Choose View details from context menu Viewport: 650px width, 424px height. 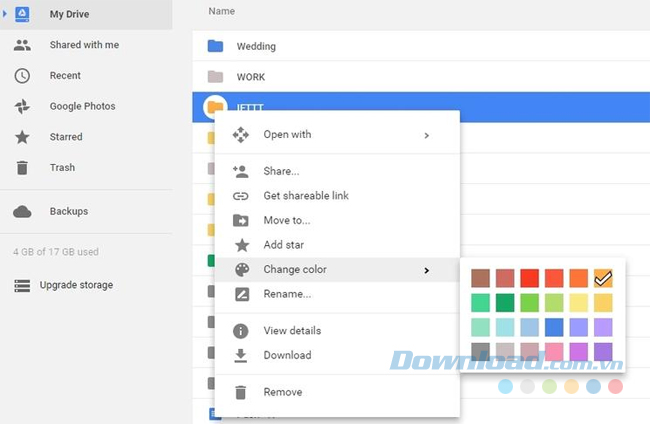(x=337, y=331)
